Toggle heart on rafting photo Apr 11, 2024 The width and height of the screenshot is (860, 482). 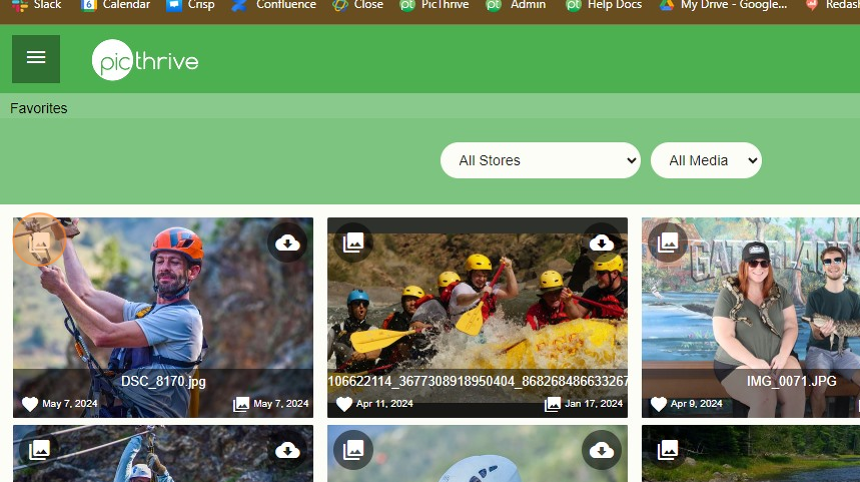click(x=344, y=404)
